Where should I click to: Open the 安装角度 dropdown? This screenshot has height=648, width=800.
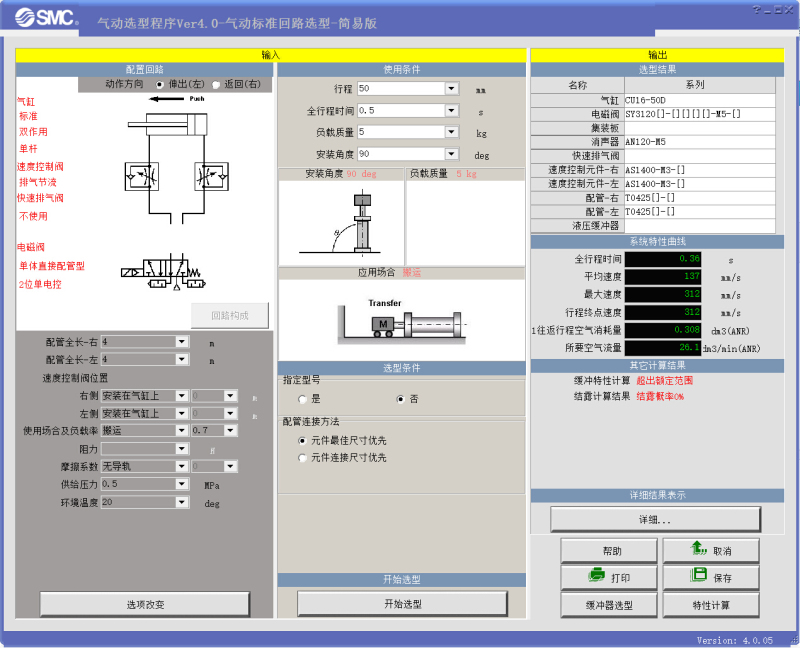coord(452,154)
